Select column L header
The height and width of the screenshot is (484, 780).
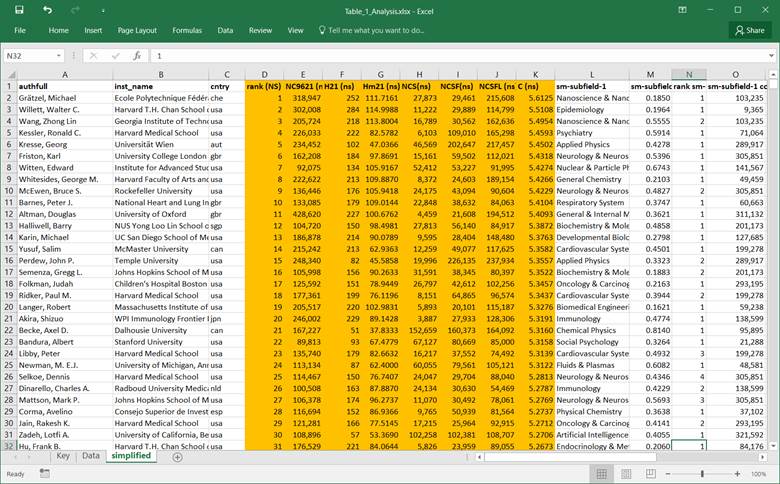pos(592,75)
